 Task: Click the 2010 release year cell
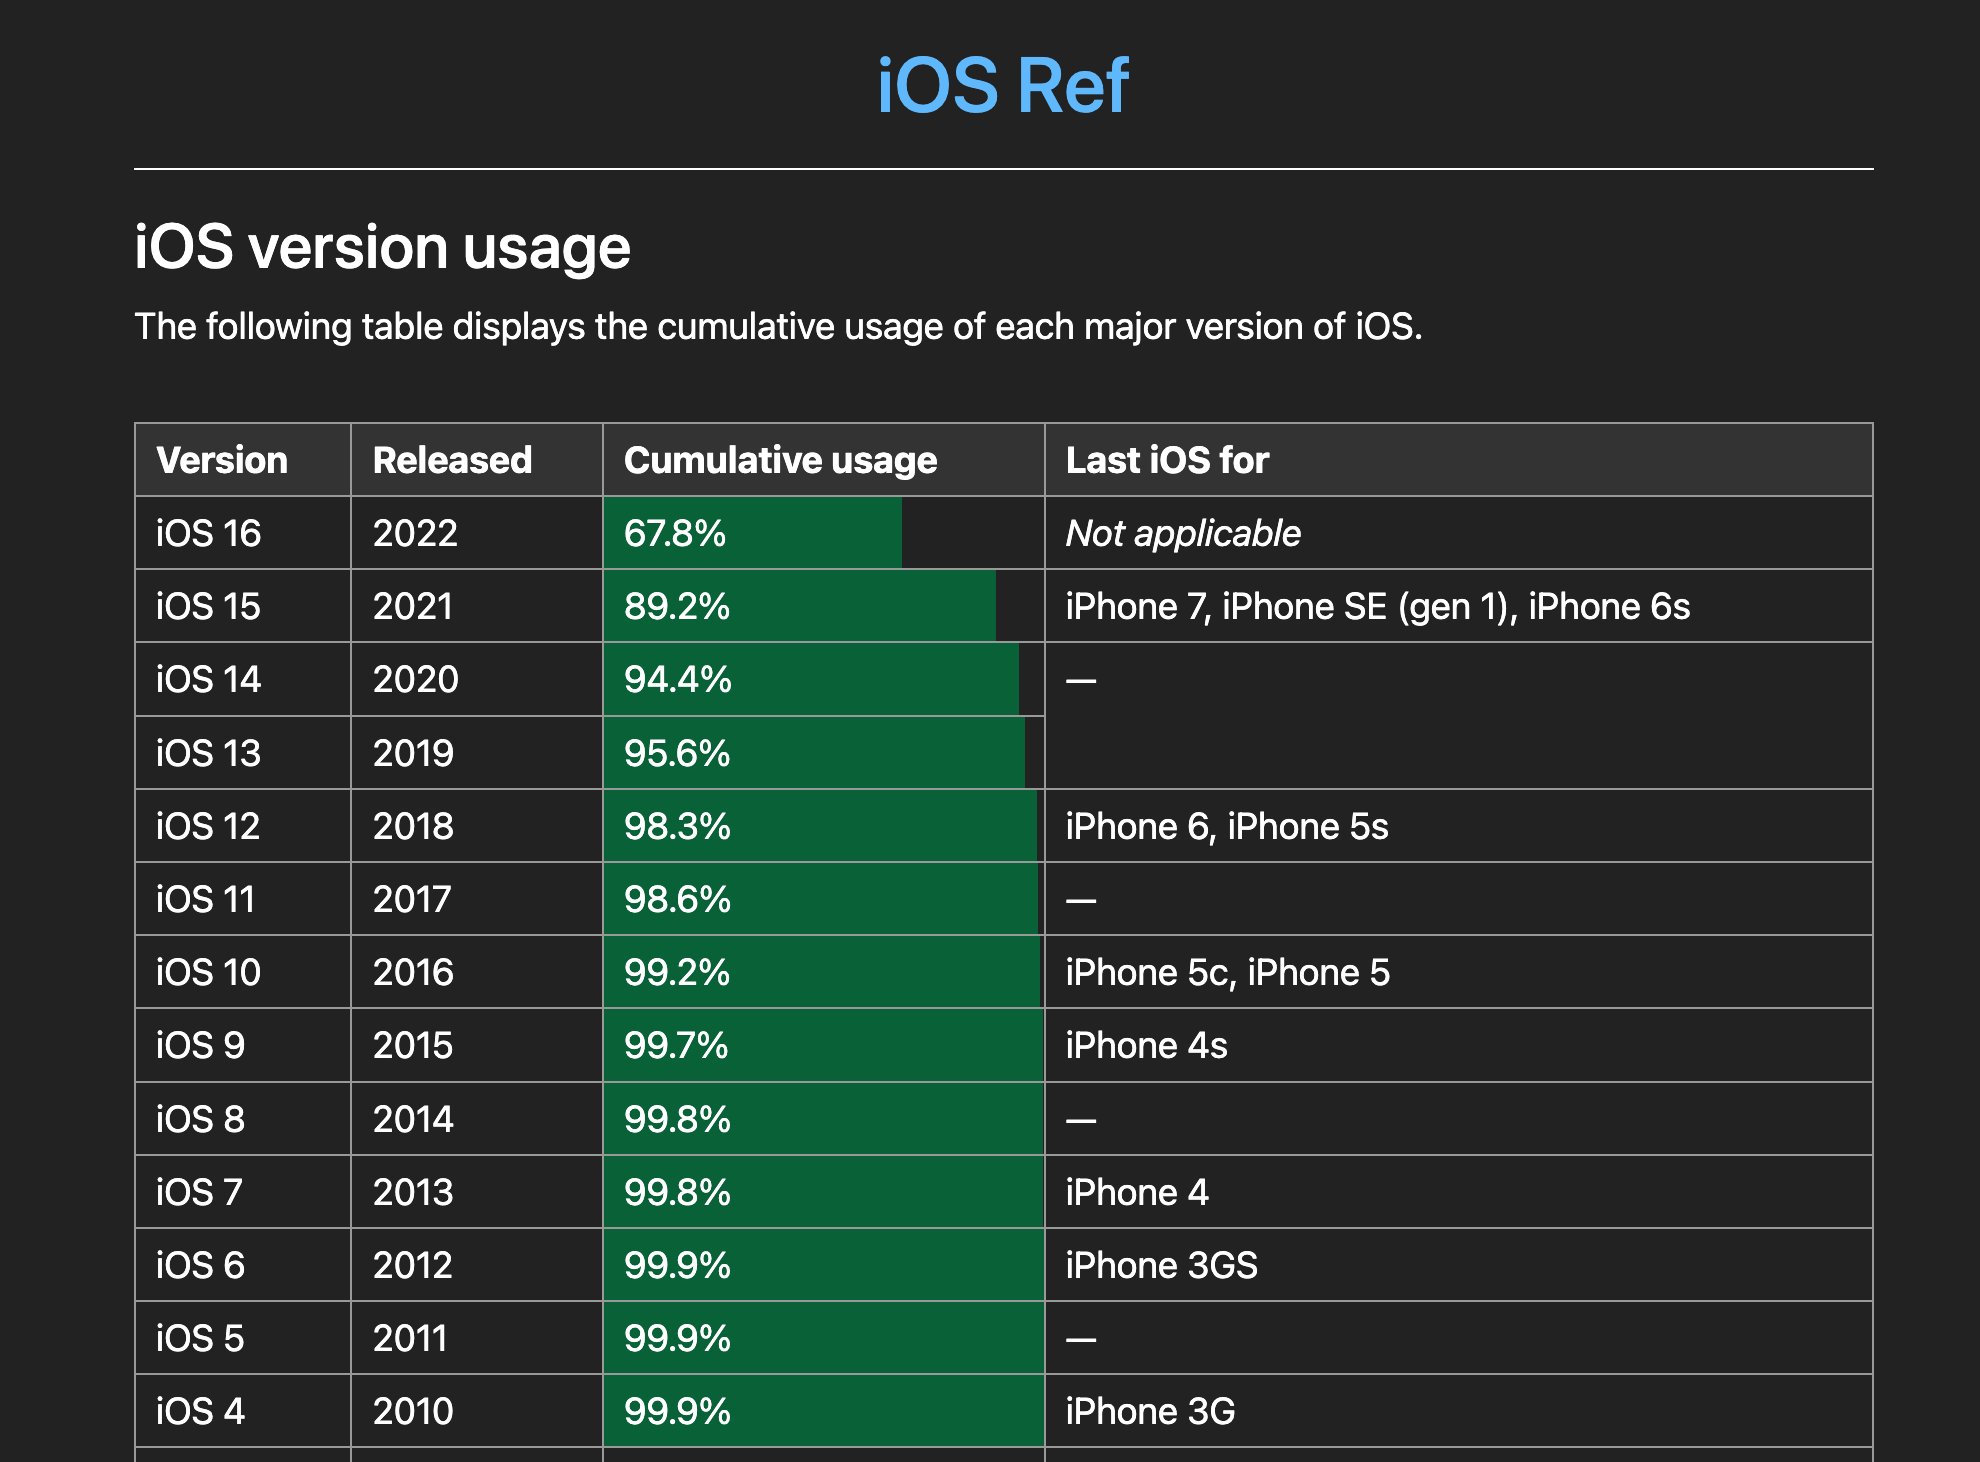477,1411
